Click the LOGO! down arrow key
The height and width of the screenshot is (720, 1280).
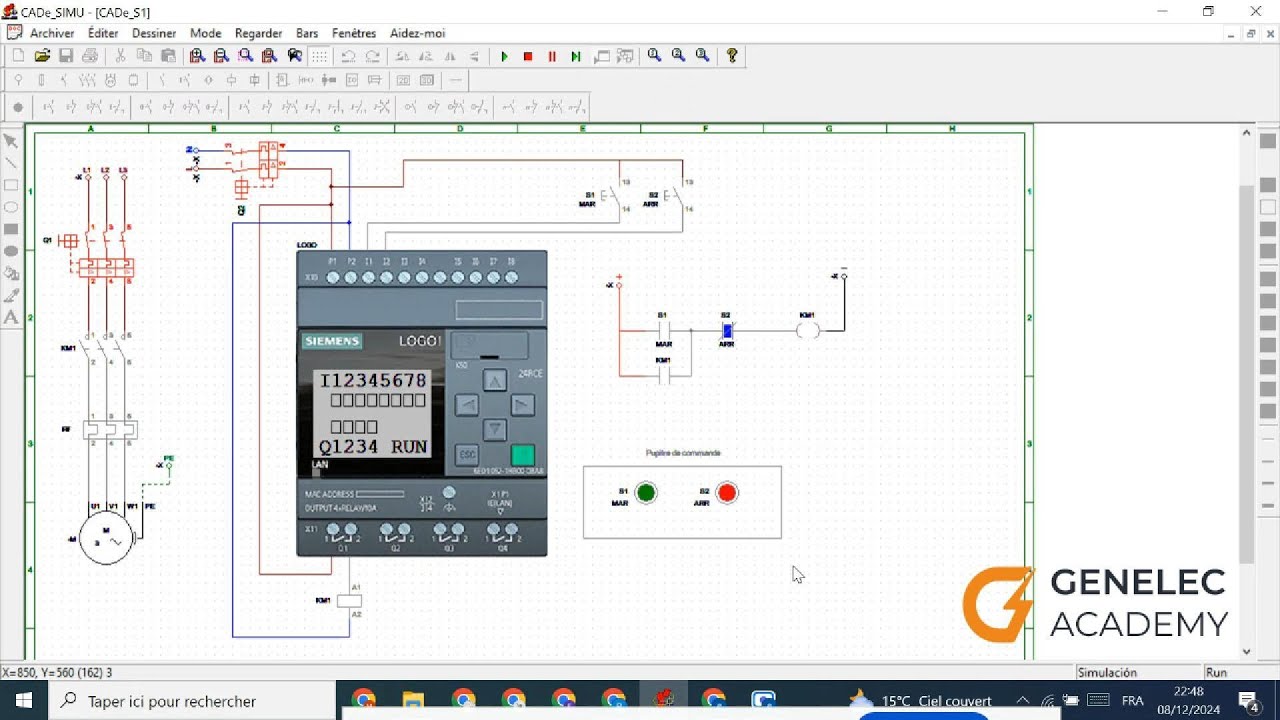coord(495,430)
